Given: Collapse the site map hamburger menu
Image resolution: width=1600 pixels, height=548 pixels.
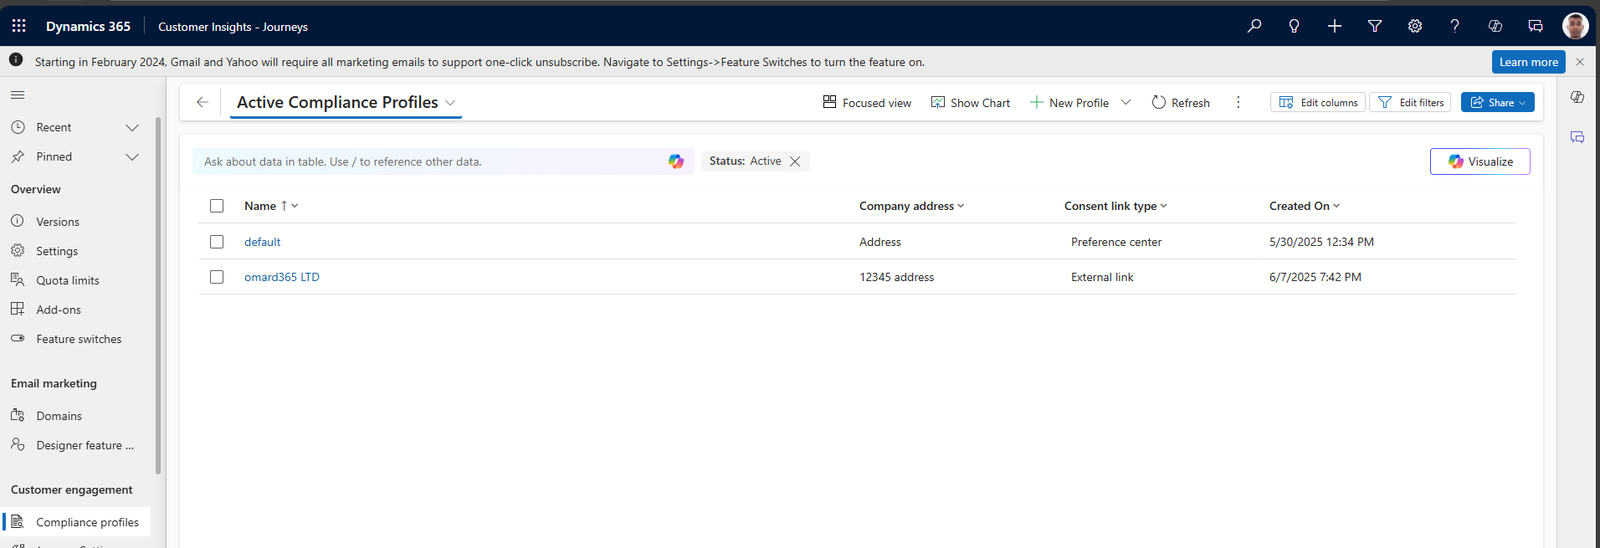Looking at the screenshot, I should pyautogui.click(x=18, y=95).
